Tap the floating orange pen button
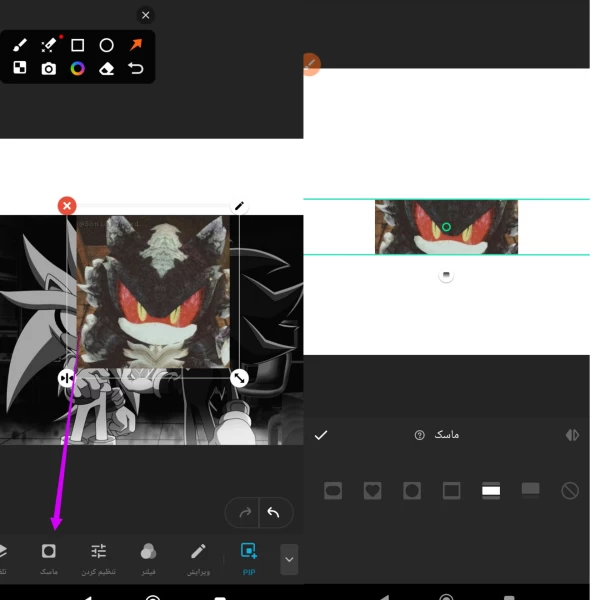 311,64
